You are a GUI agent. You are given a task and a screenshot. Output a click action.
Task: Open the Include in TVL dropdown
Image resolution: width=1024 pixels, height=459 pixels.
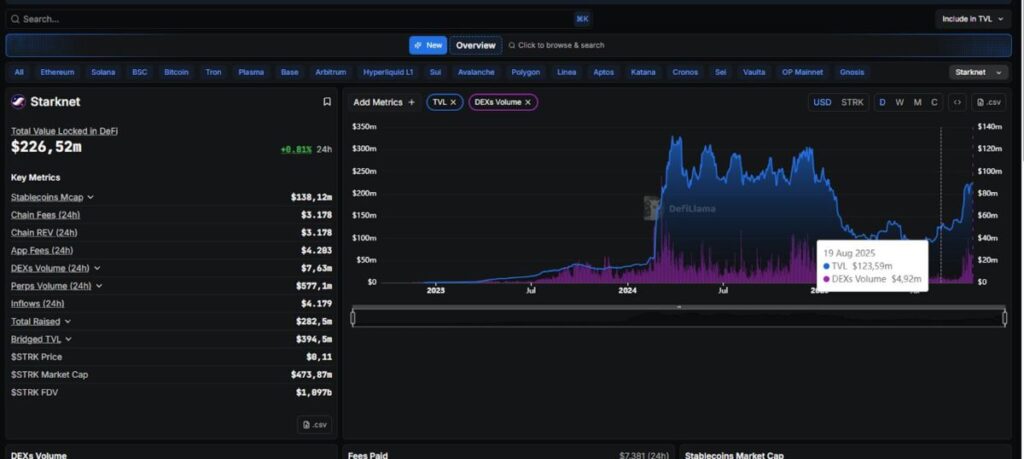click(x=973, y=18)
